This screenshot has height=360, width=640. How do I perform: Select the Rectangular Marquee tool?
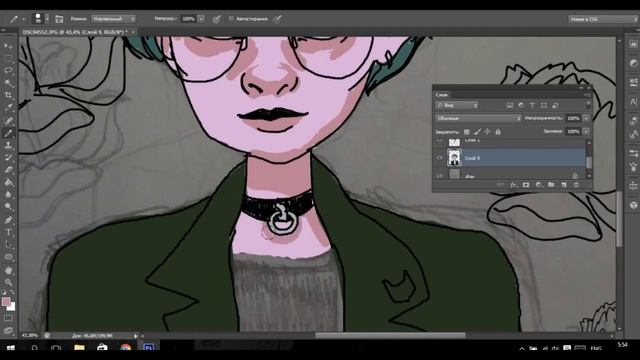[x=8, y=58]
